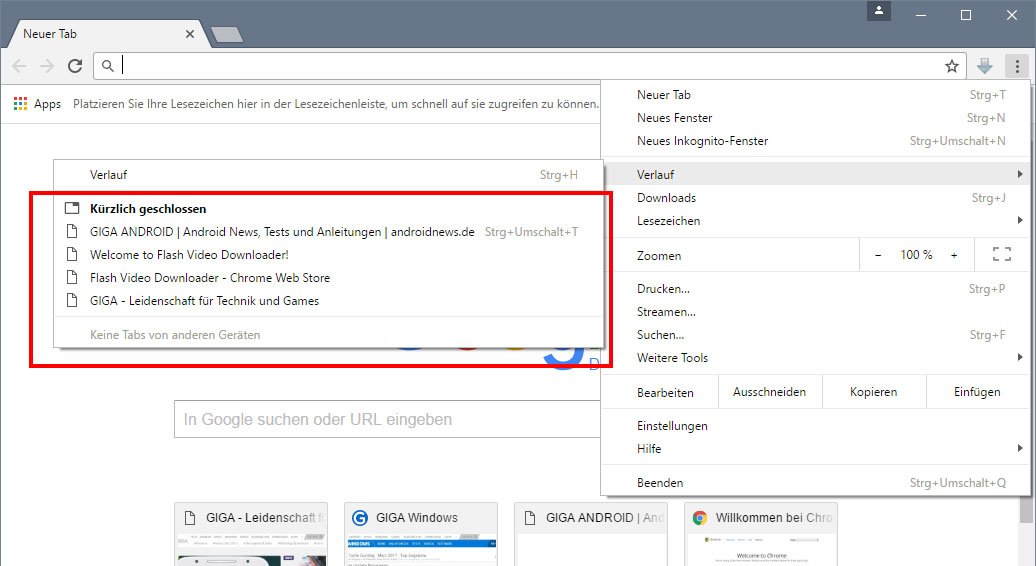Click the Google search box on page
The width and height of the screenshot is (1036, 566).
point(387,419)
